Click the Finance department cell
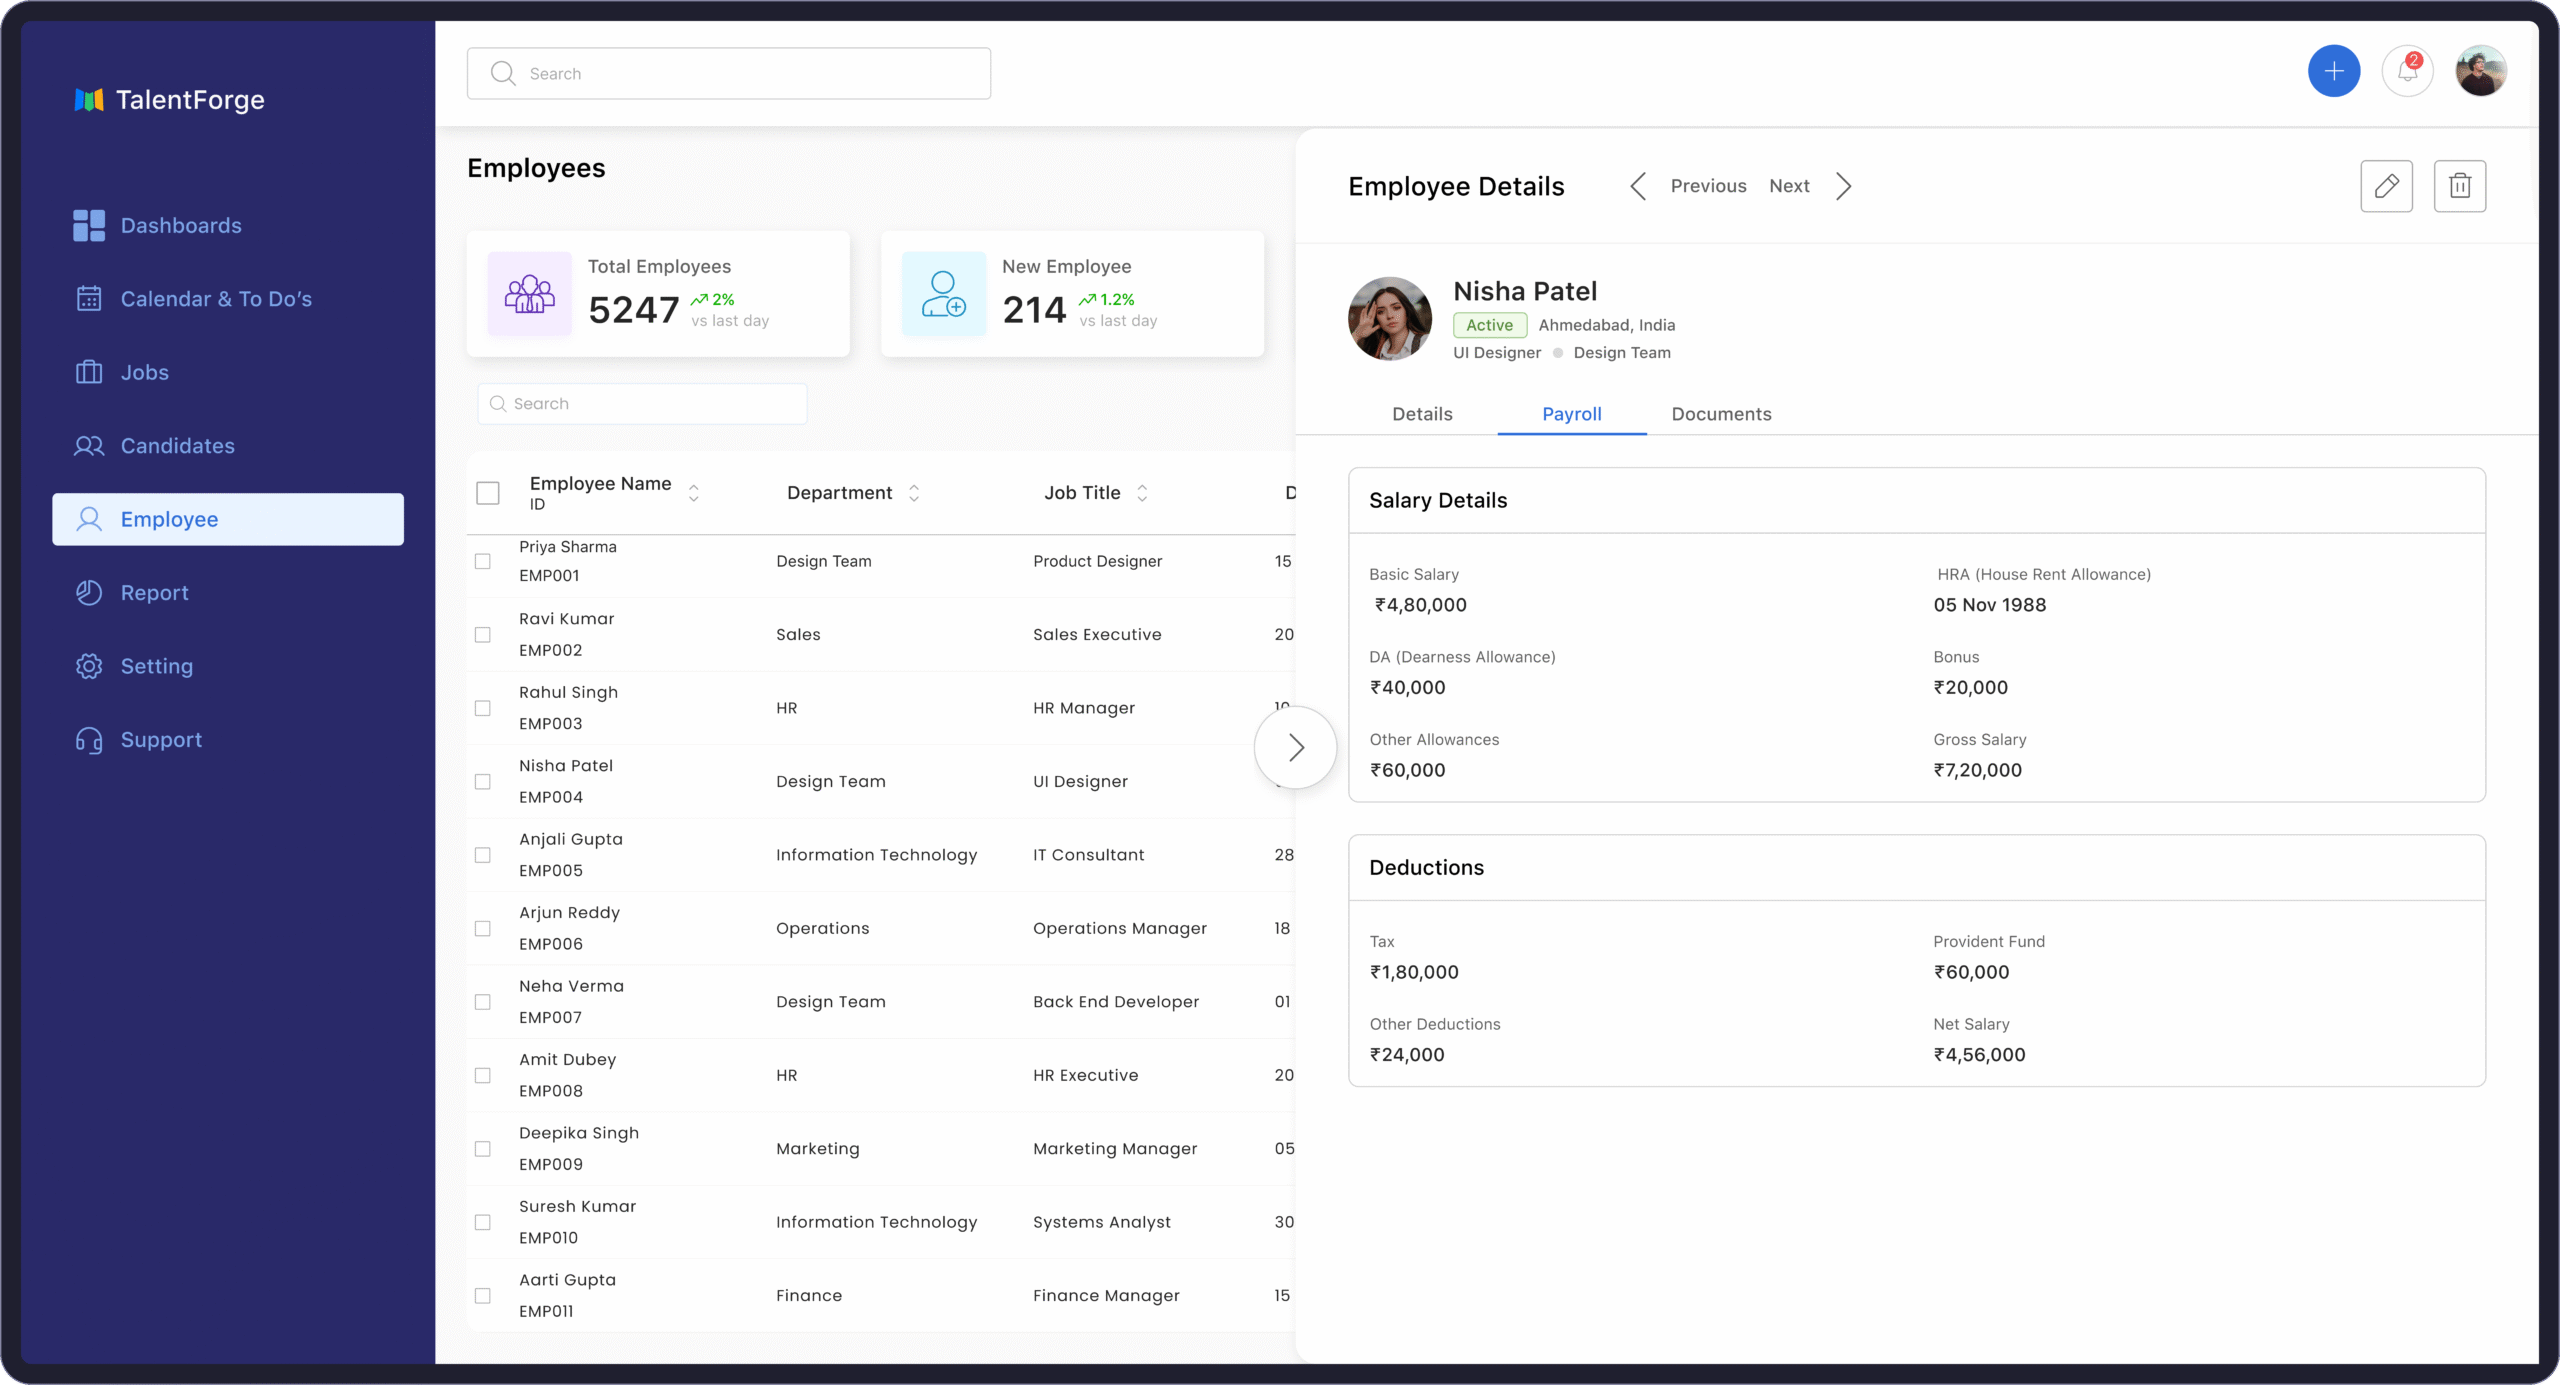The height and width of the screenshot is (1385, 2560). pos(809,1296)
